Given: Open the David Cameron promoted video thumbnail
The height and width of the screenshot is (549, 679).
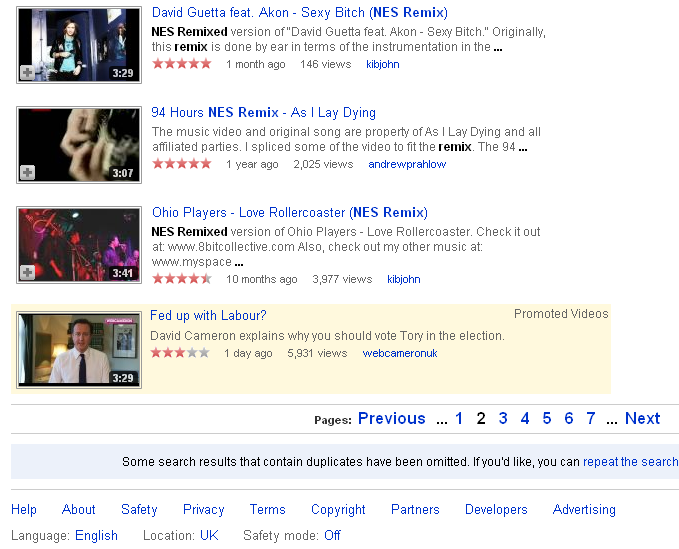Looking at the screenshot, I should (x=79, y=350).
